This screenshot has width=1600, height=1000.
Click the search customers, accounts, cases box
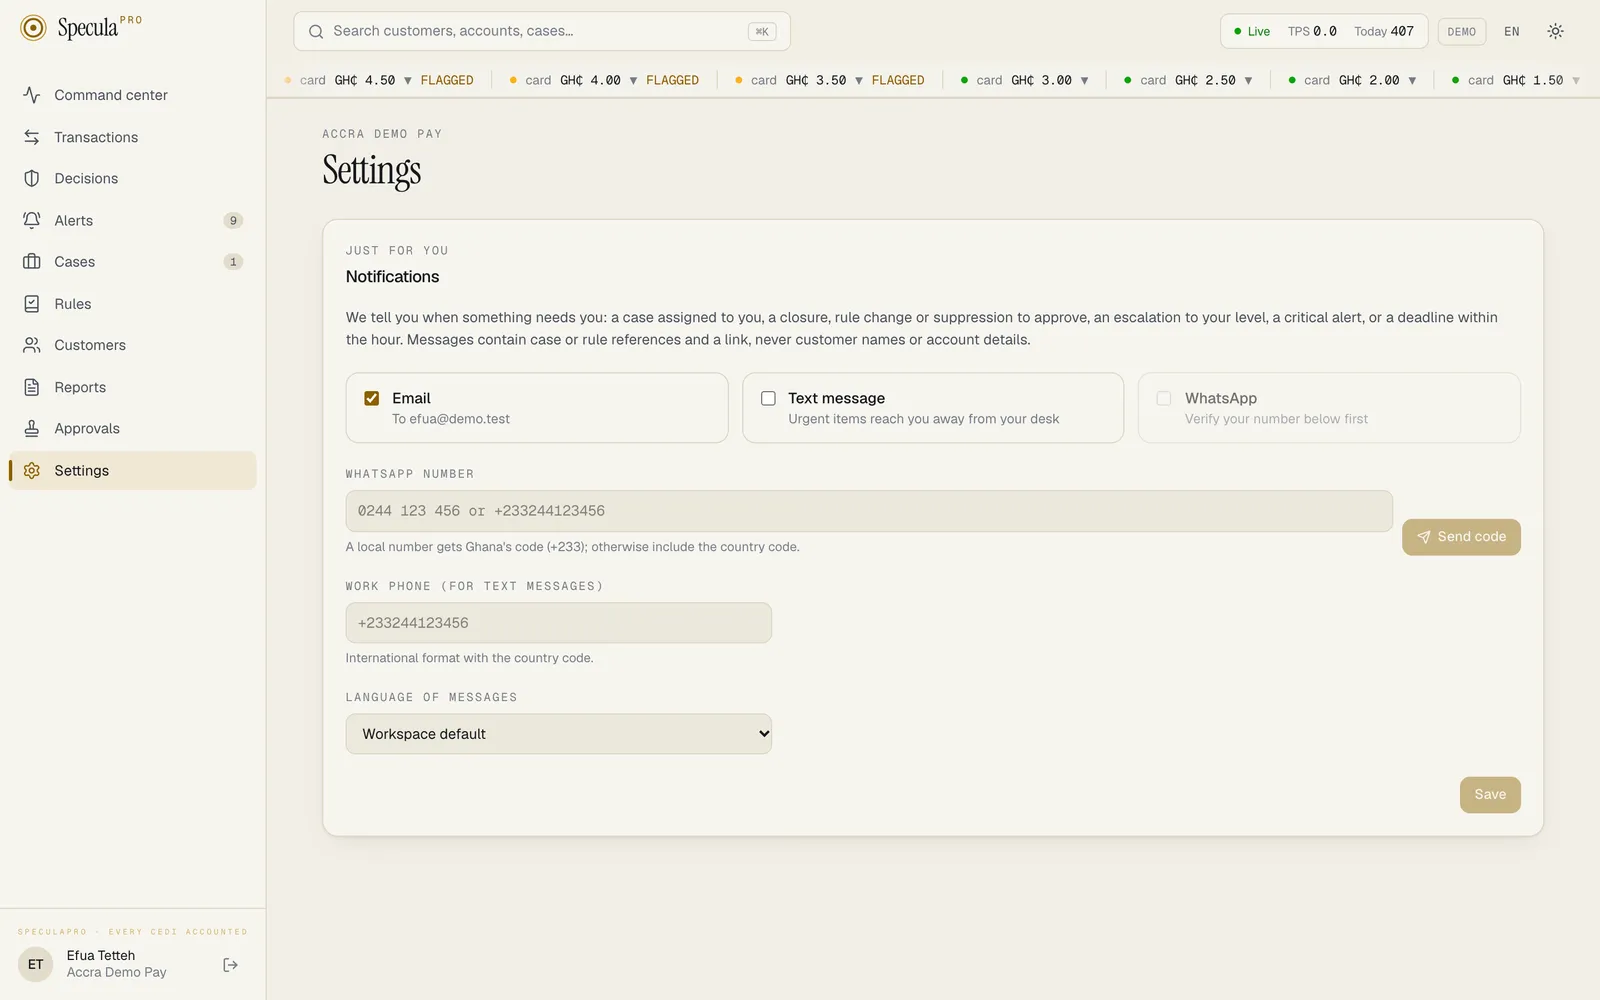pos(542,31)
